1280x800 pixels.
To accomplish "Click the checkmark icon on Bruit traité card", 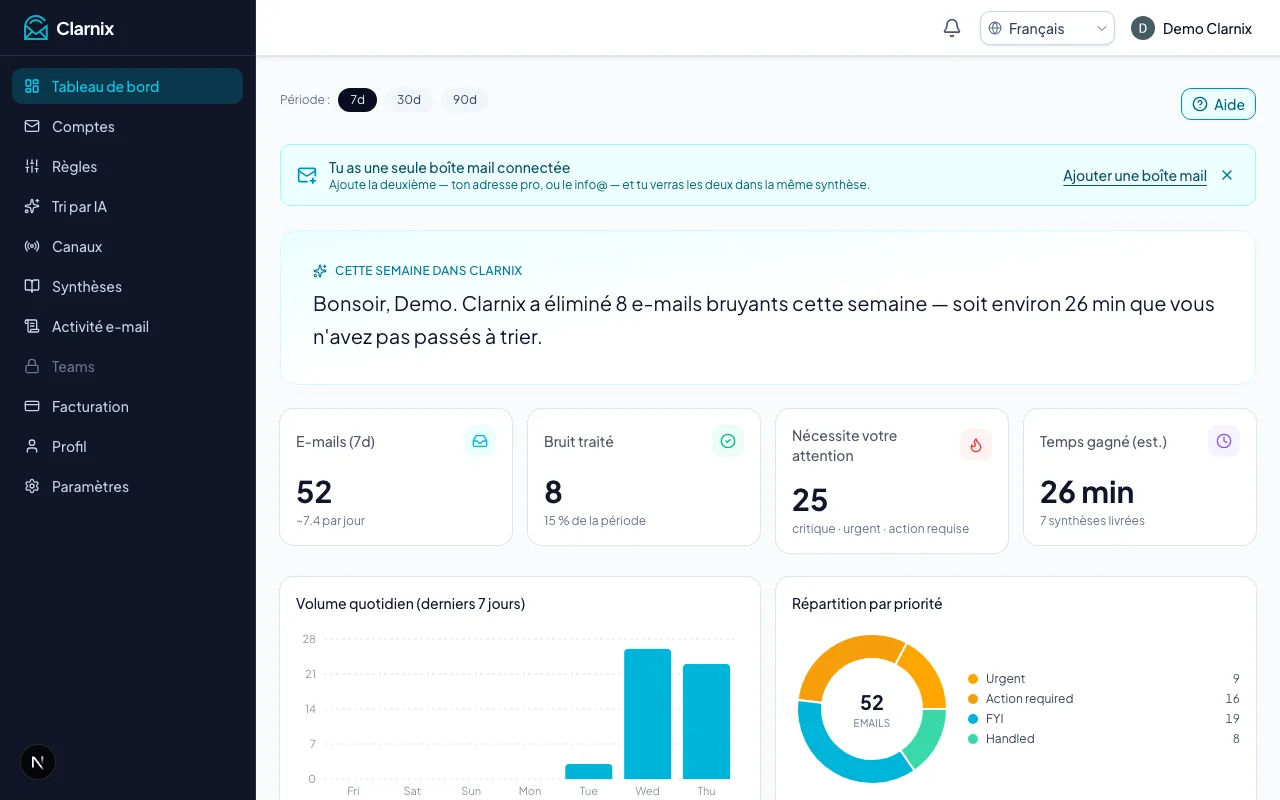I will pyautogui.click(x=728, y=441).
